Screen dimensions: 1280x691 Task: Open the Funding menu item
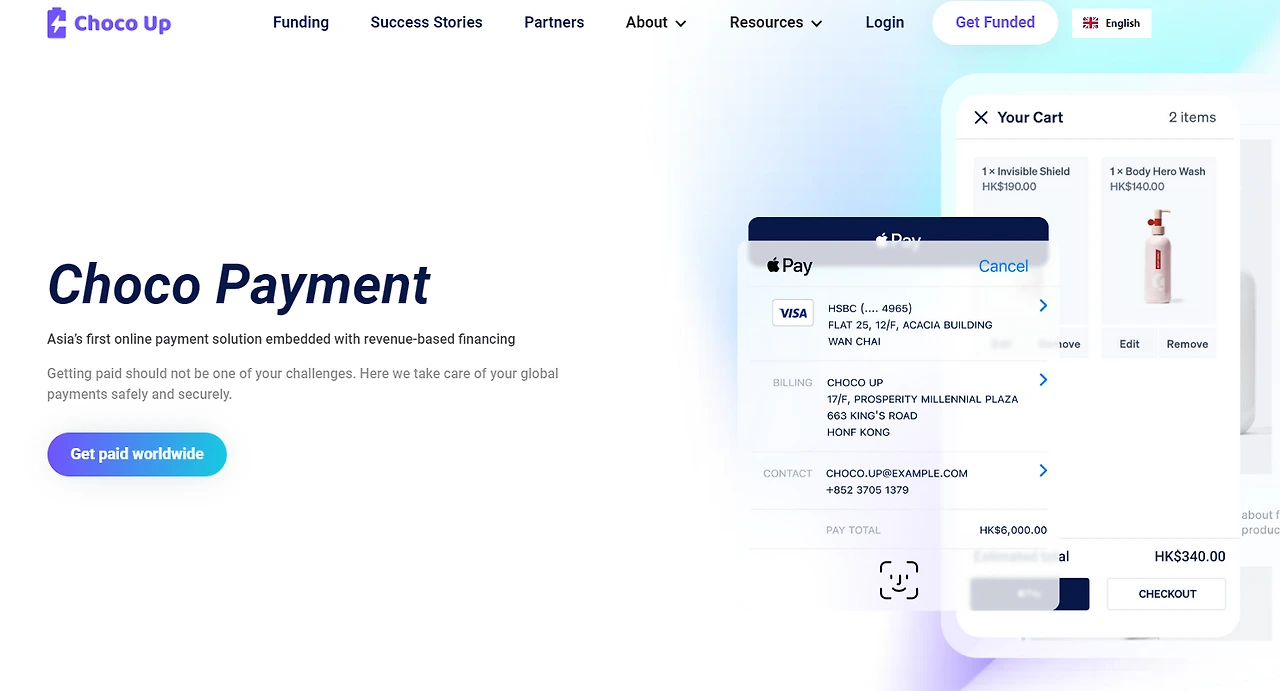click(301, 22)
